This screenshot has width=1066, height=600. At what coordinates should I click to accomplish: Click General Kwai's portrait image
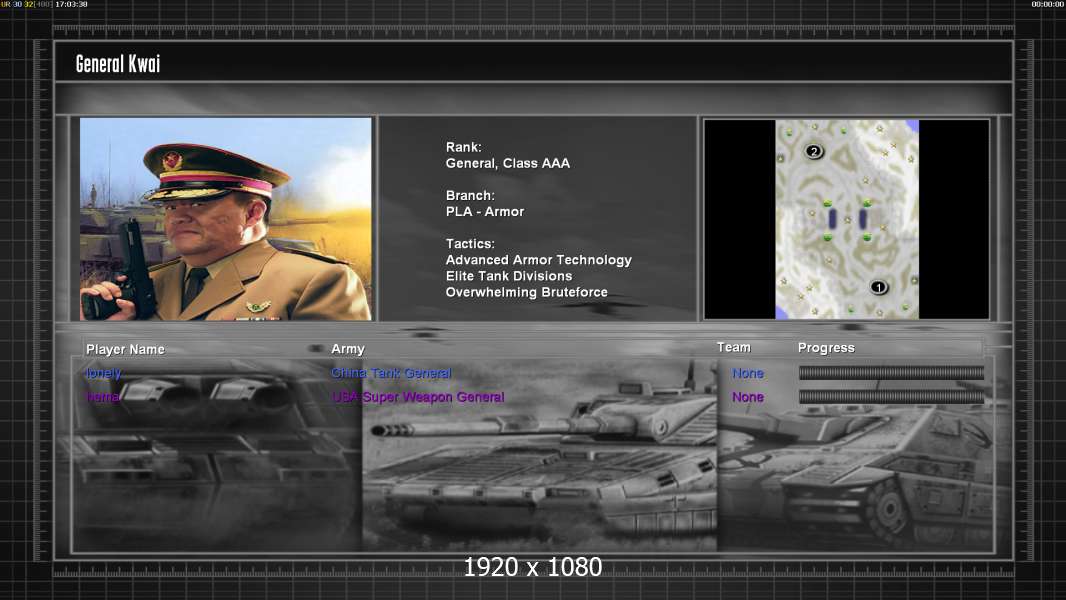point(226,219)
